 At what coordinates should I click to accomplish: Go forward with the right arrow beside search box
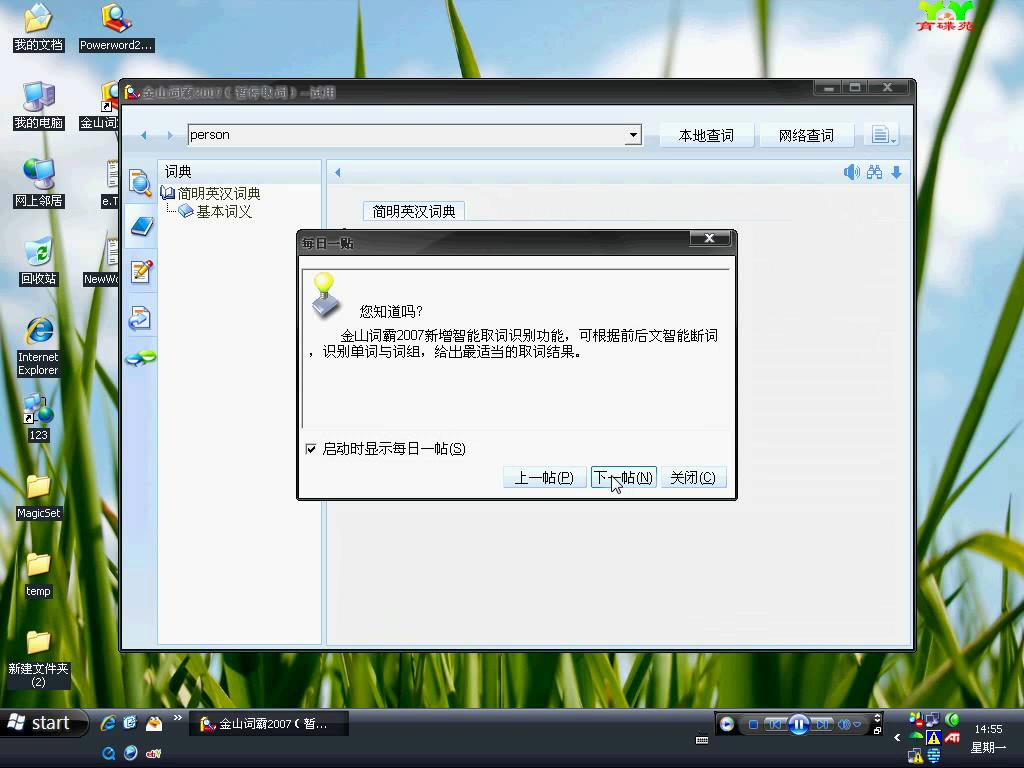pyautogui.click(x=170, y=135)
